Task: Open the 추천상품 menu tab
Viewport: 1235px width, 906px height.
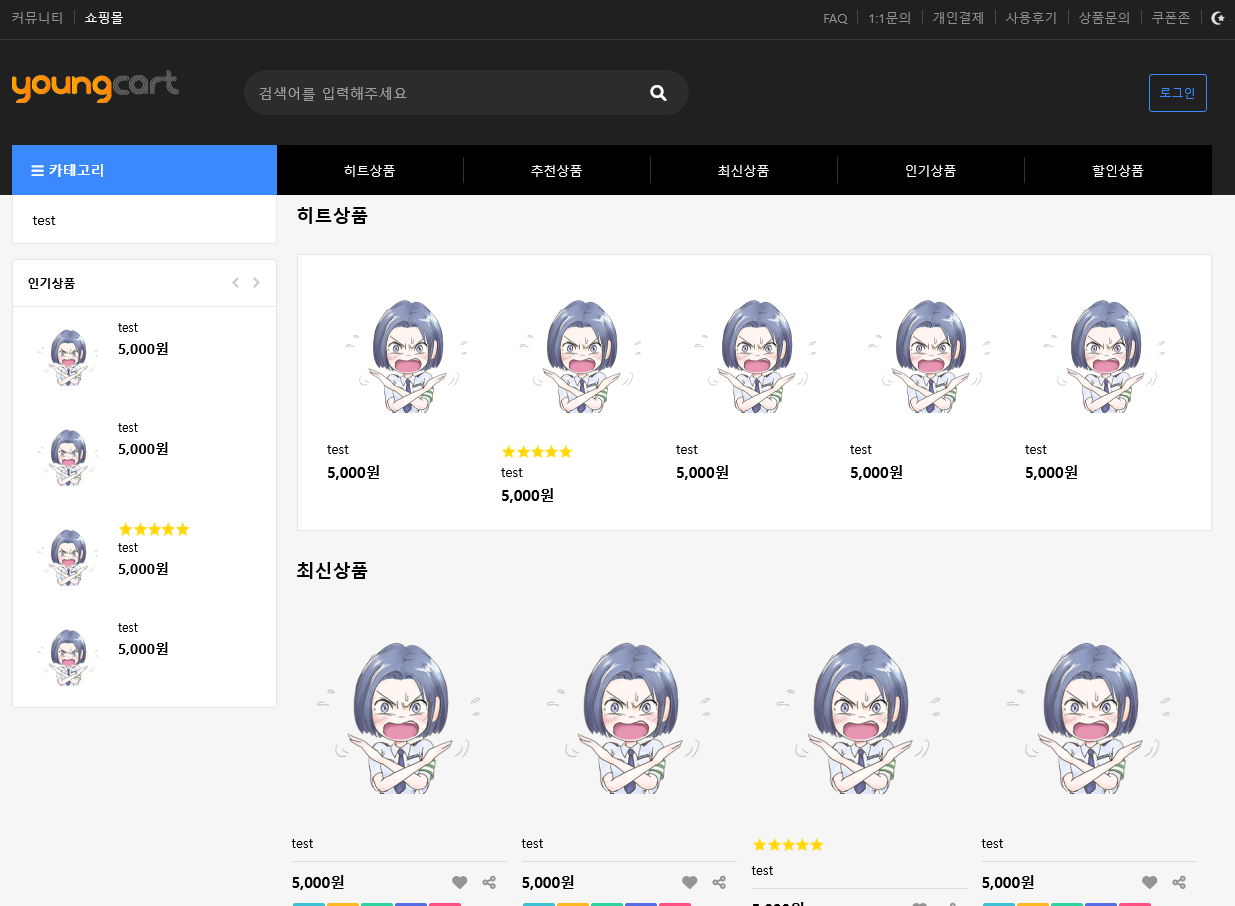Action: (557, 170)
